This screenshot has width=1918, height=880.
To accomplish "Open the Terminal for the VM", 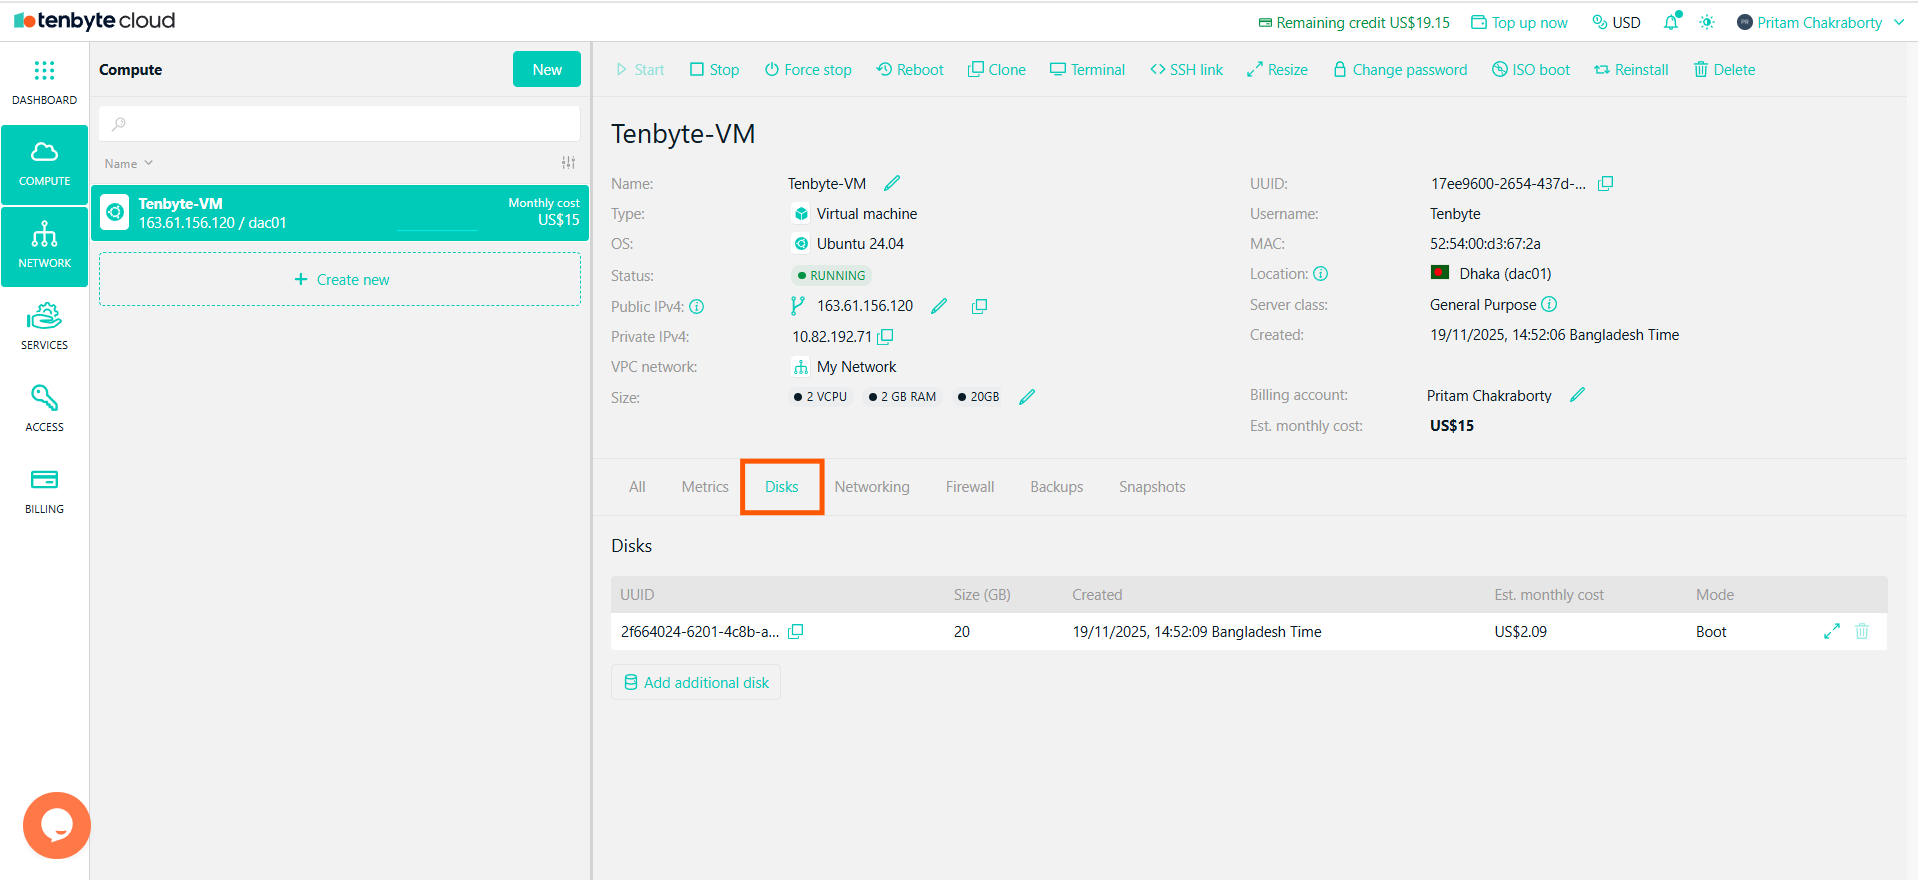I will coord(1087,70).
